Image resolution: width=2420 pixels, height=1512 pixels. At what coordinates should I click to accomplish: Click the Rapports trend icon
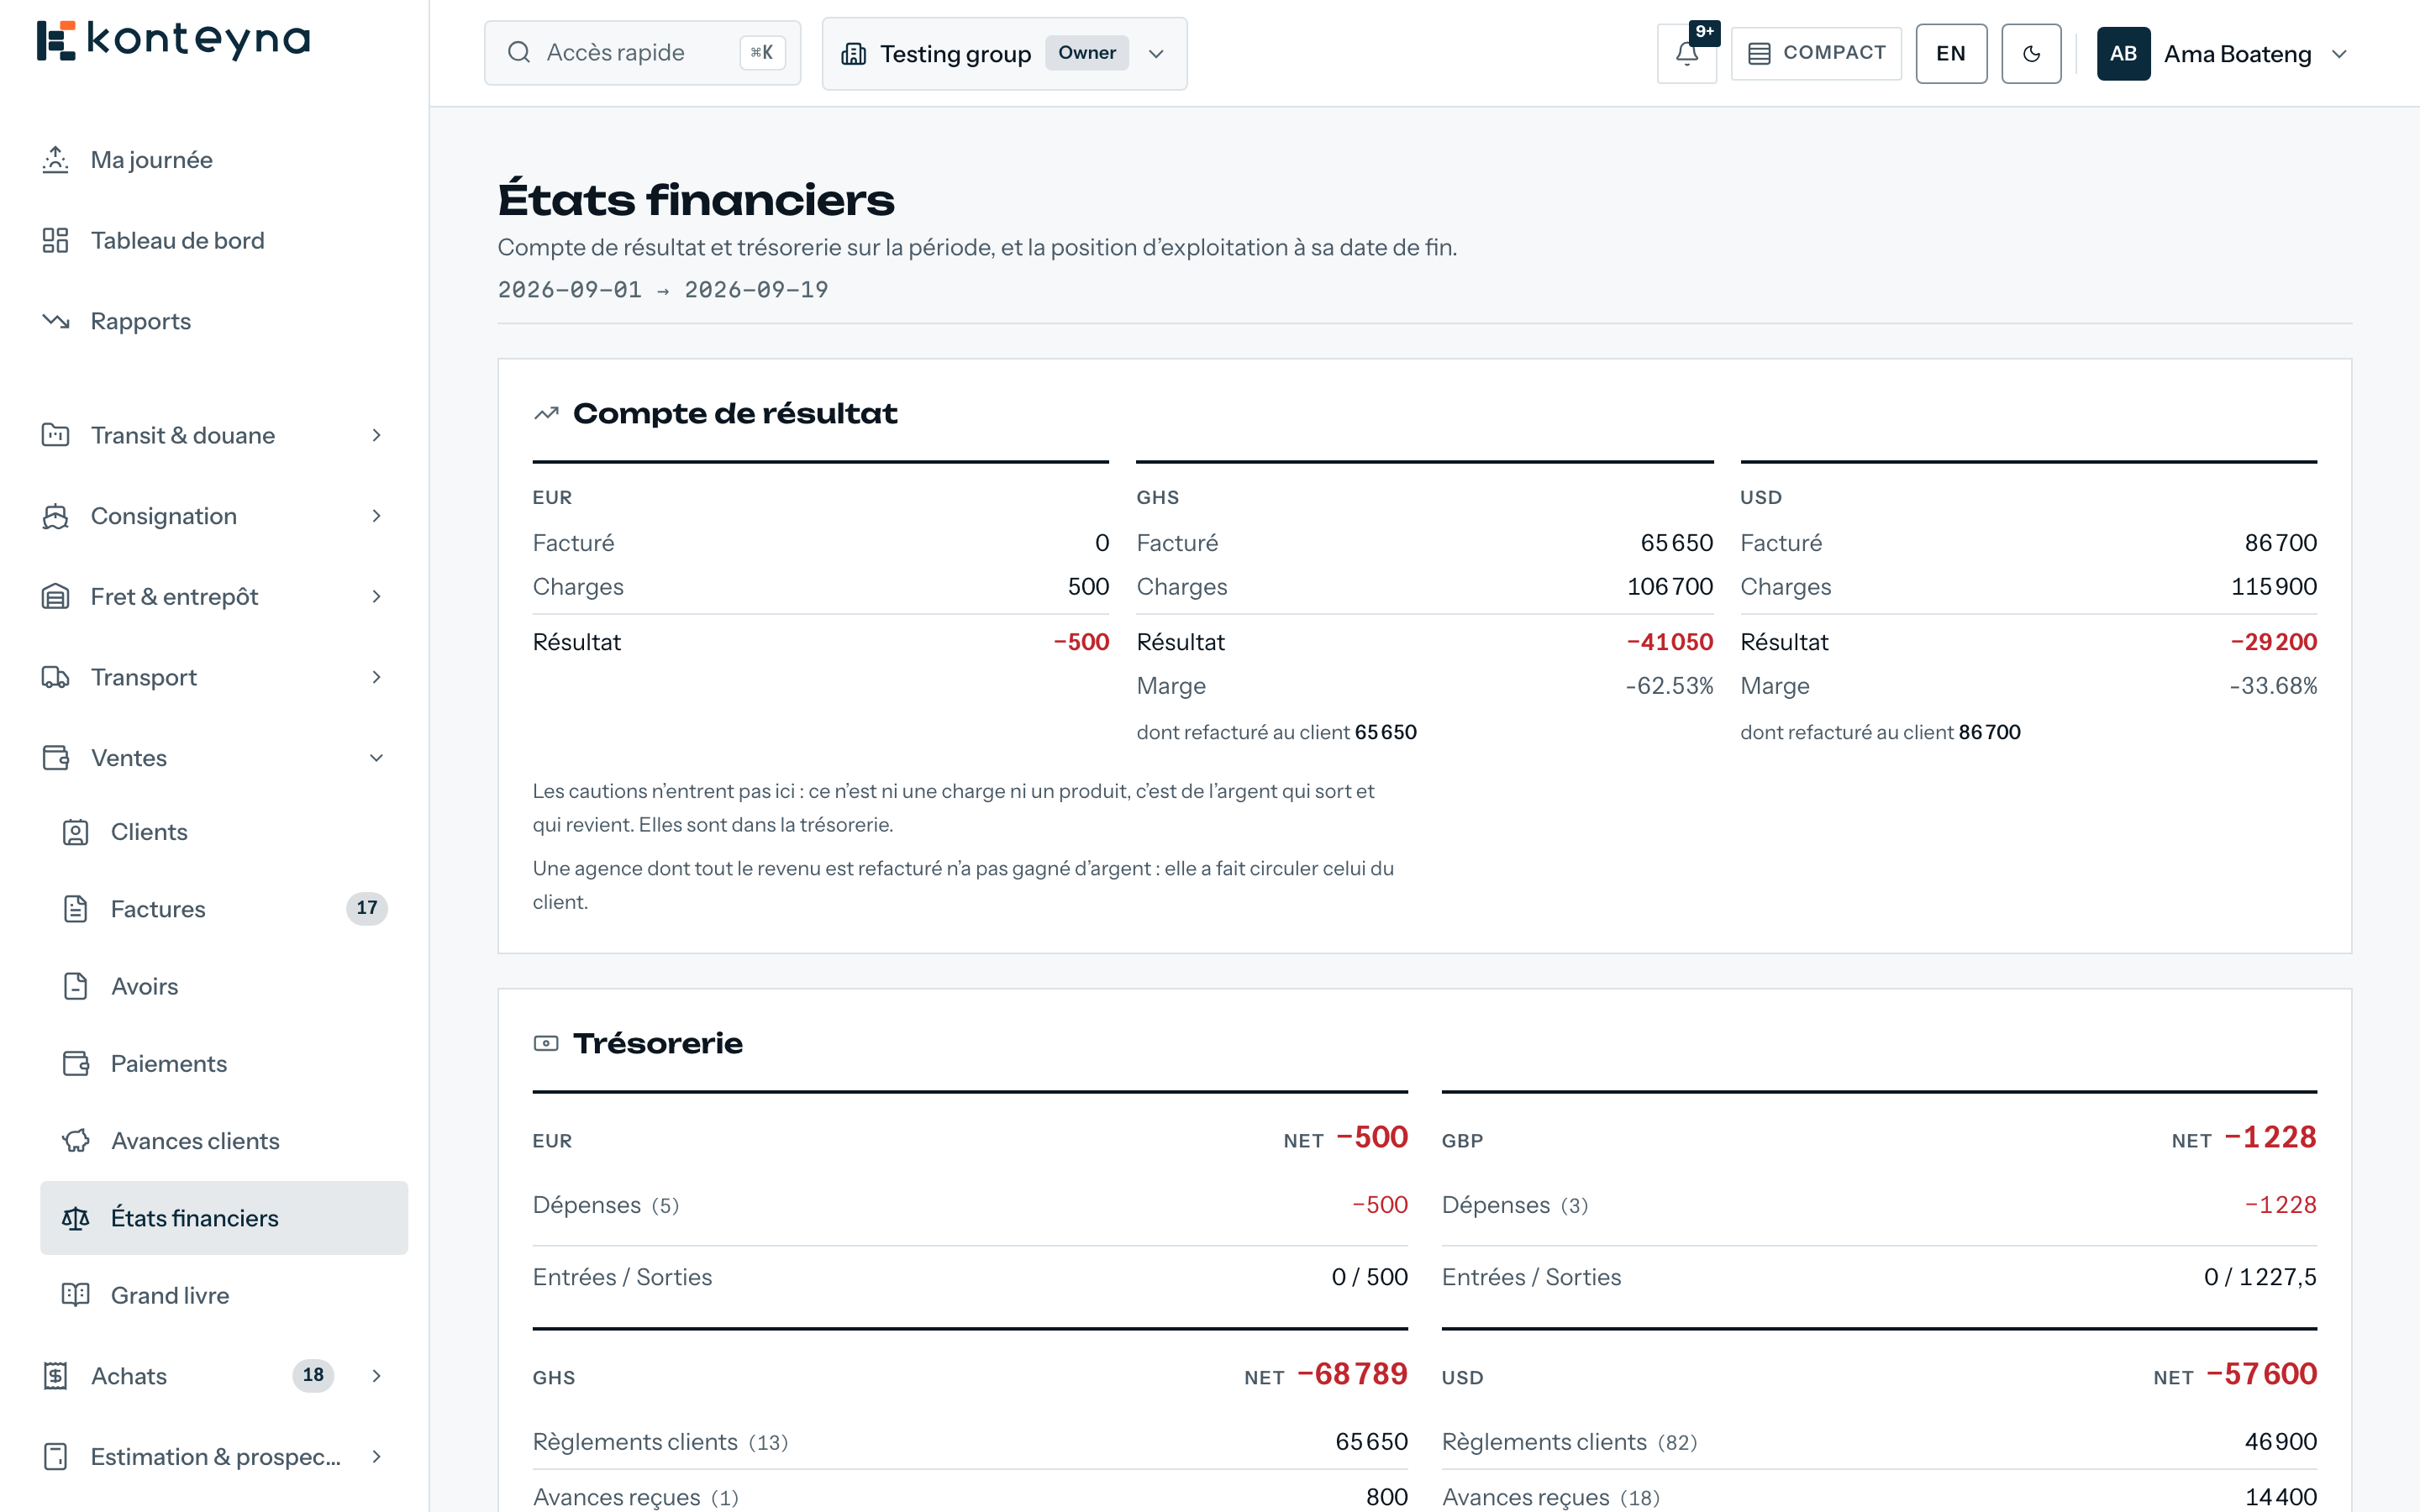click(x=56, y=321)
